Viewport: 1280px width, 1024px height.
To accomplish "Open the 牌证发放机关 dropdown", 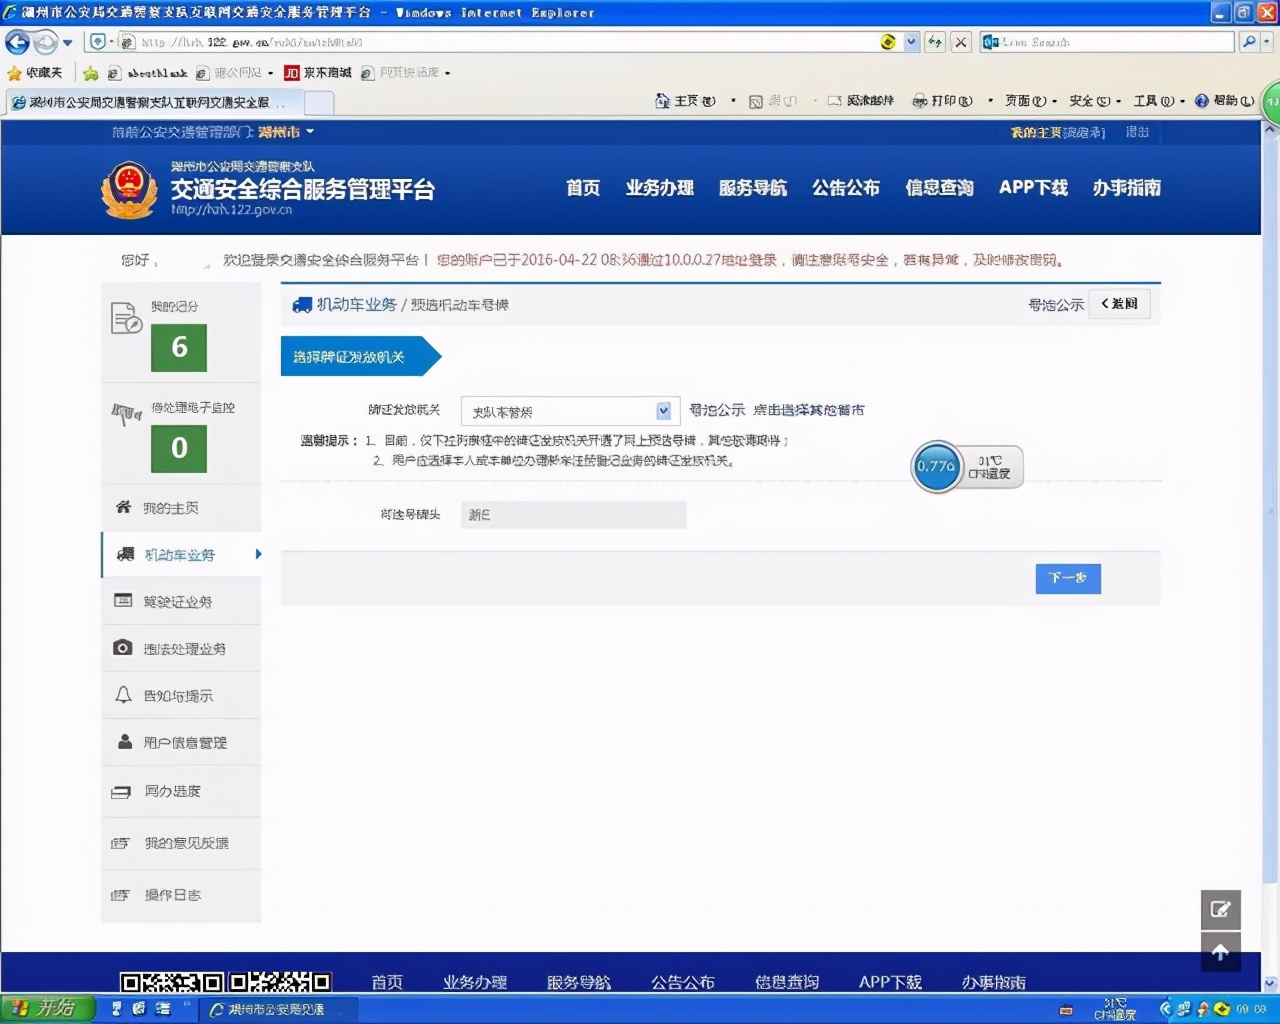I will [570, 411].
